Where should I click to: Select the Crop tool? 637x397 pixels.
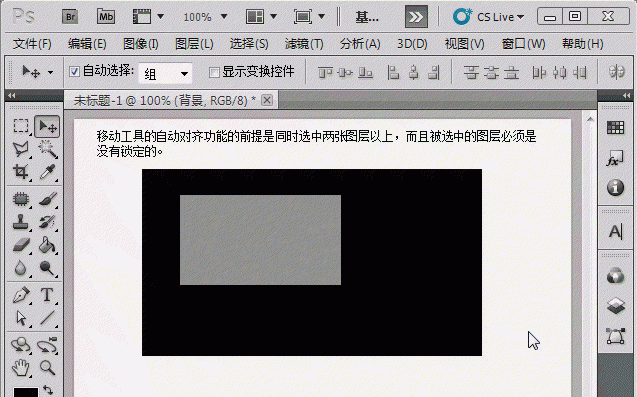pyautogui.click(x=21, y=172)
